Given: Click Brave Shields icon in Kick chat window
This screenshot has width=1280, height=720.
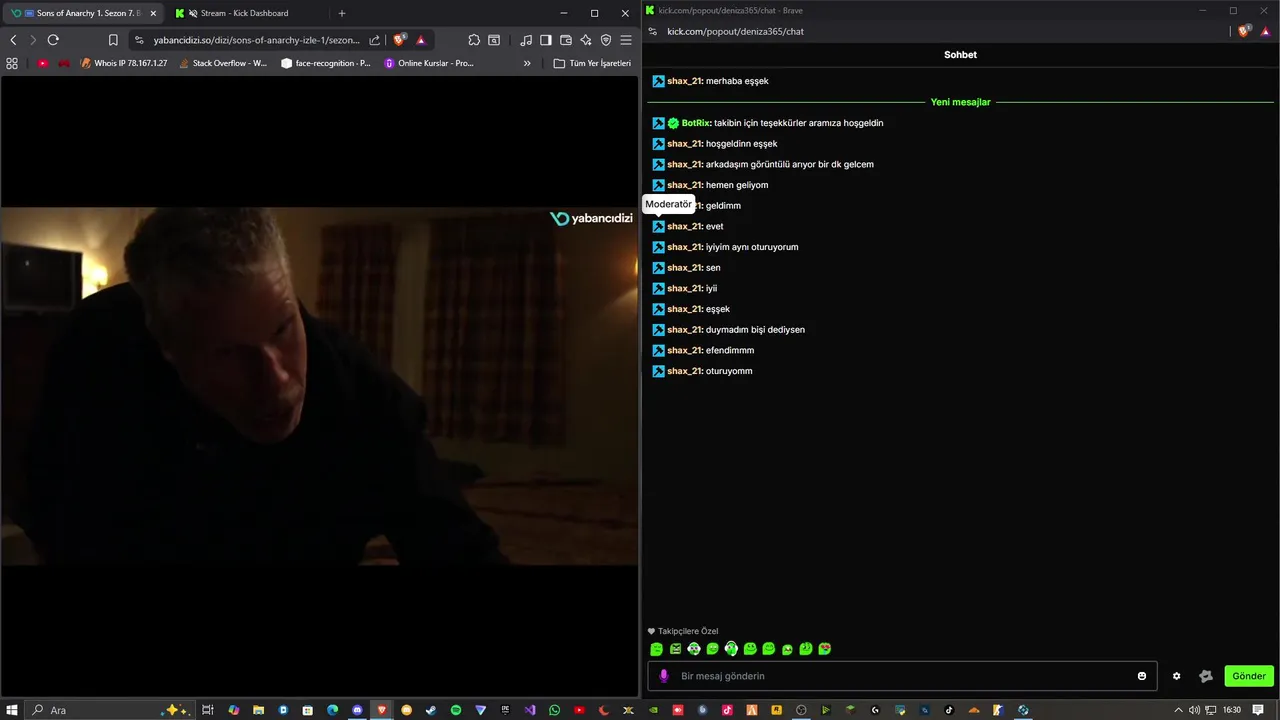Looking at the screenshot, I should tap(1244, 31).
